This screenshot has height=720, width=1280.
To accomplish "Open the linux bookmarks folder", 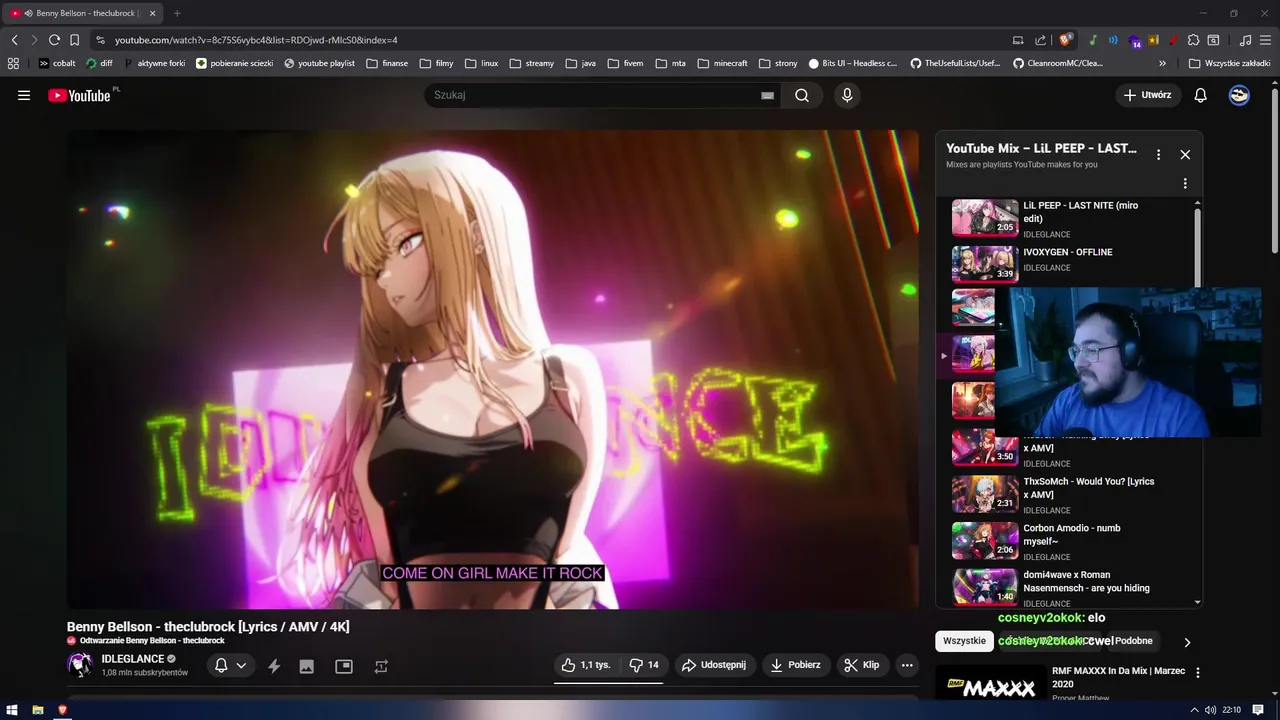I will pos(481,63).
